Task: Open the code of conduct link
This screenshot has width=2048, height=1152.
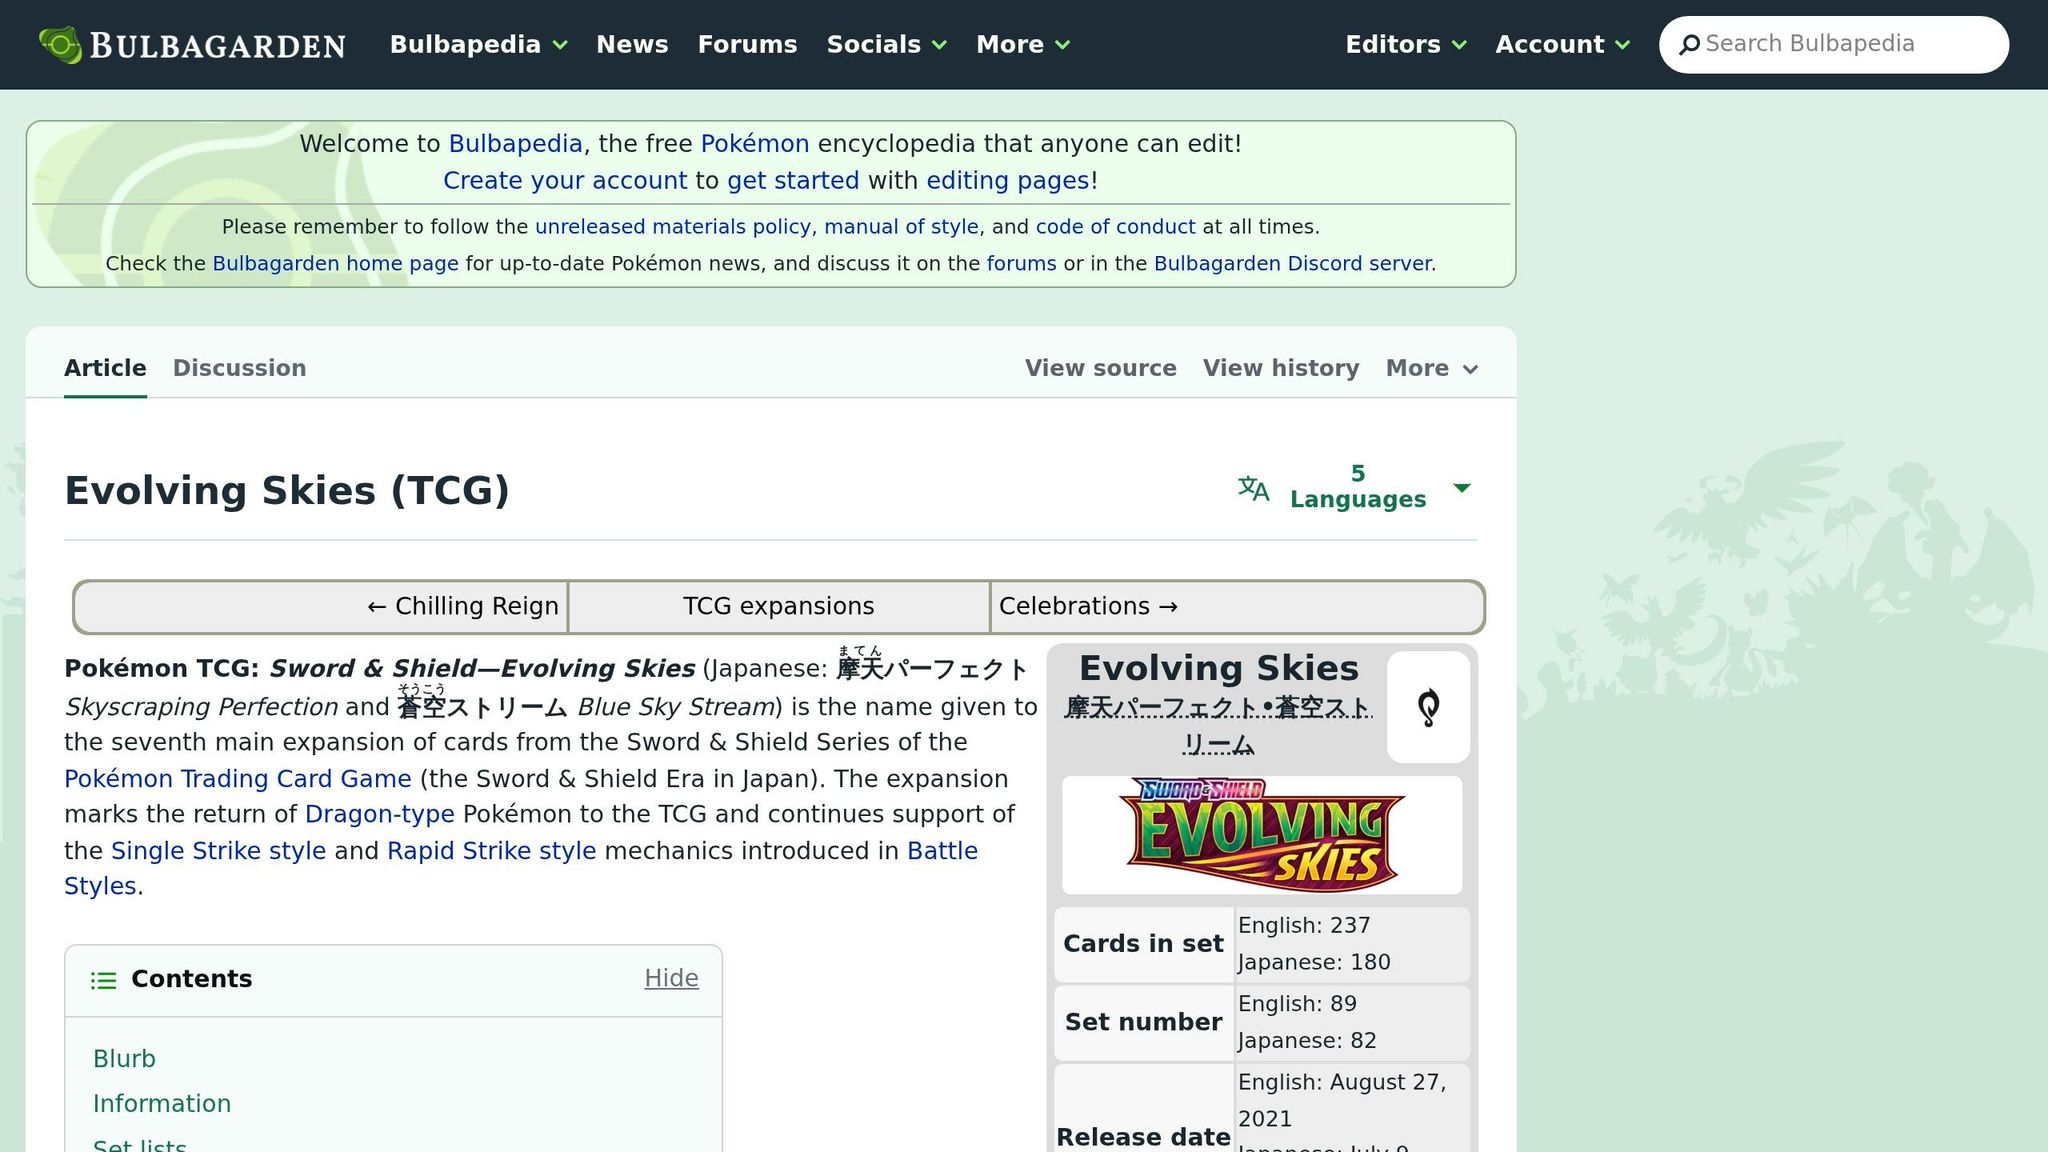Action: [1115, 227]
